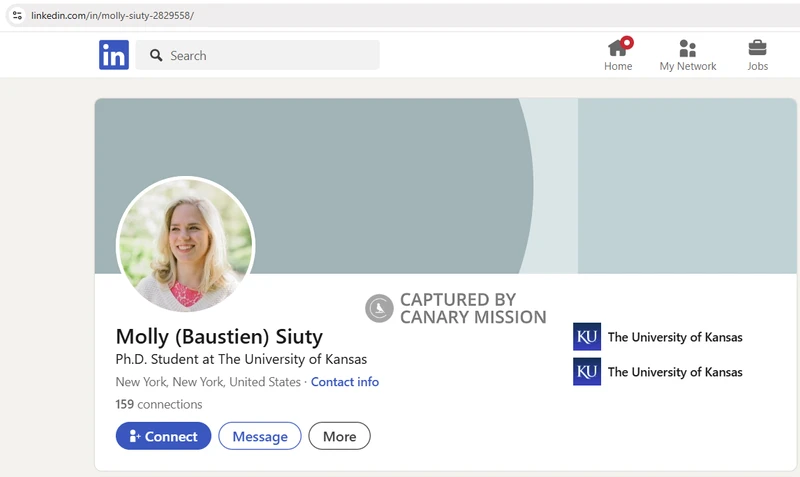The width and height of the screenshot is (800, 477).
Task: Click inside the Search input field
Action: (258, 55)
